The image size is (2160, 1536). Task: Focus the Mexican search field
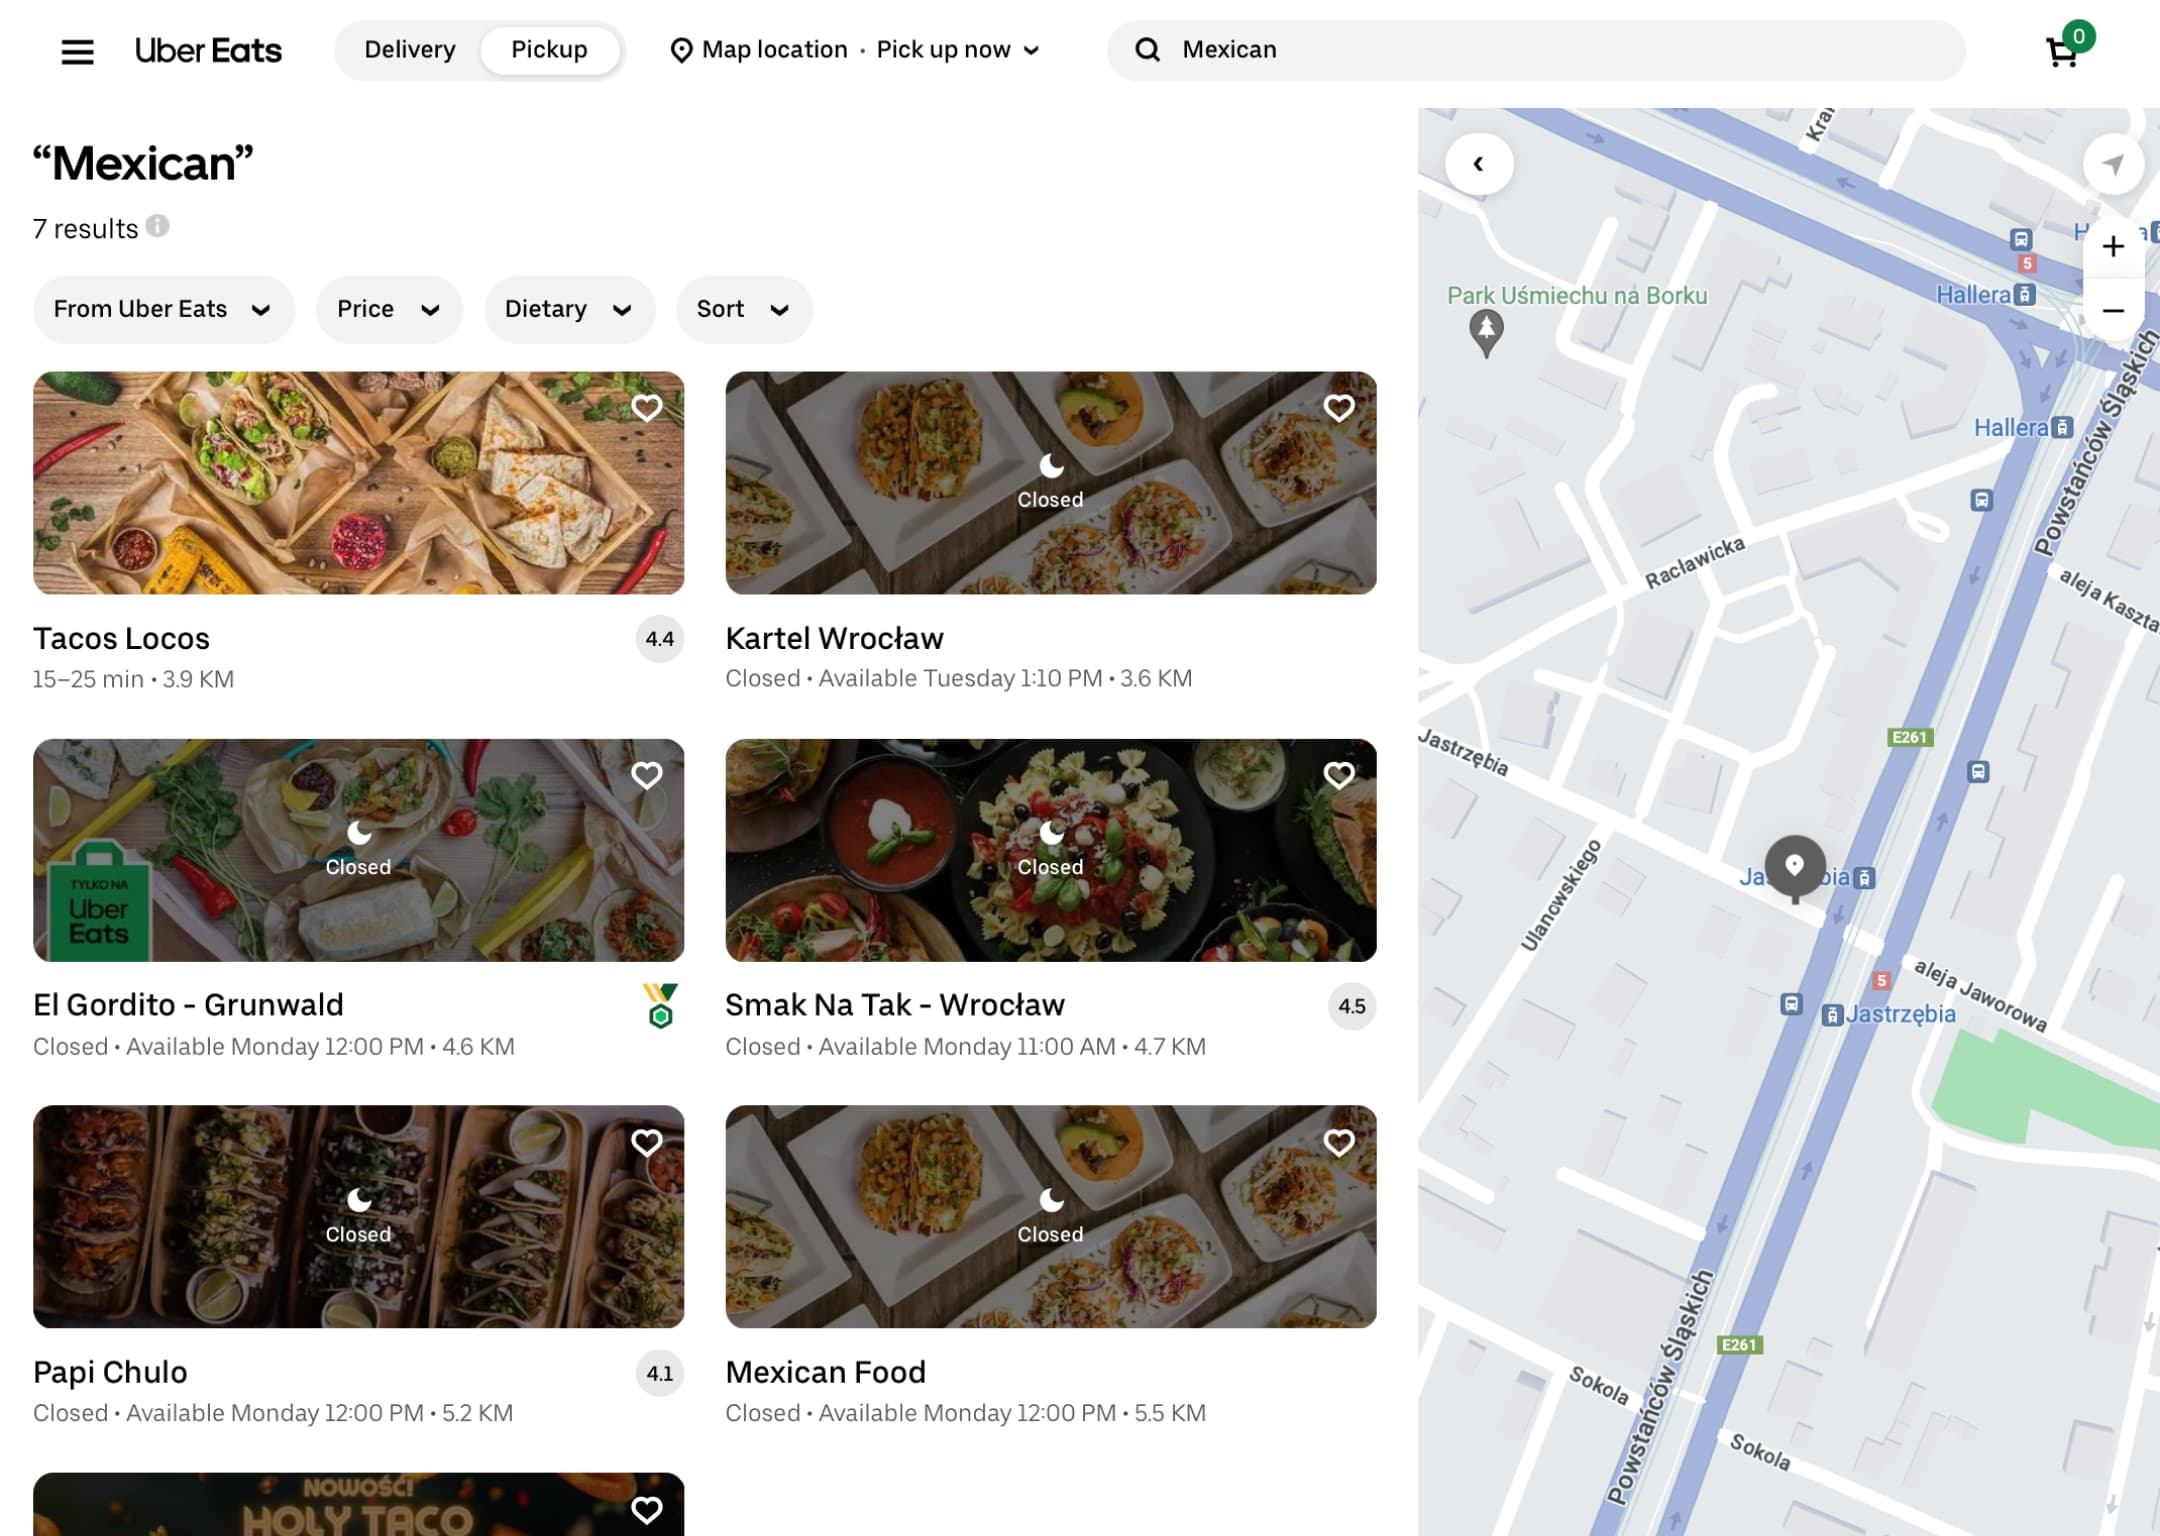pos(1536,50)
